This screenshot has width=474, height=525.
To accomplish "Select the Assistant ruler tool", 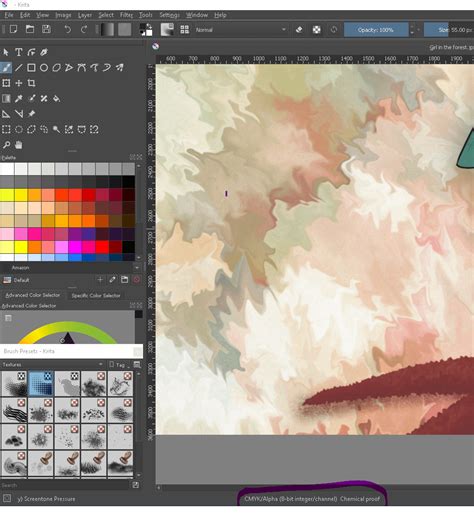I will pos(6,114).
